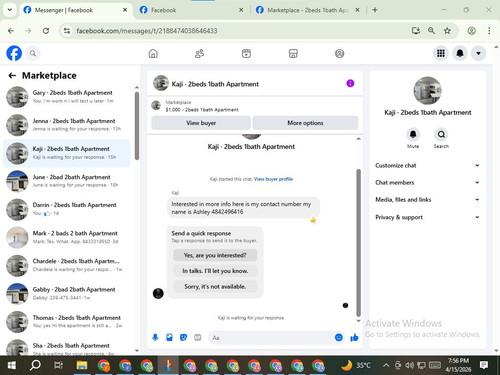This screenshot has height=375, width=500.
Task: Click the back arrow beside Marketplace
Action: [12, 76]
